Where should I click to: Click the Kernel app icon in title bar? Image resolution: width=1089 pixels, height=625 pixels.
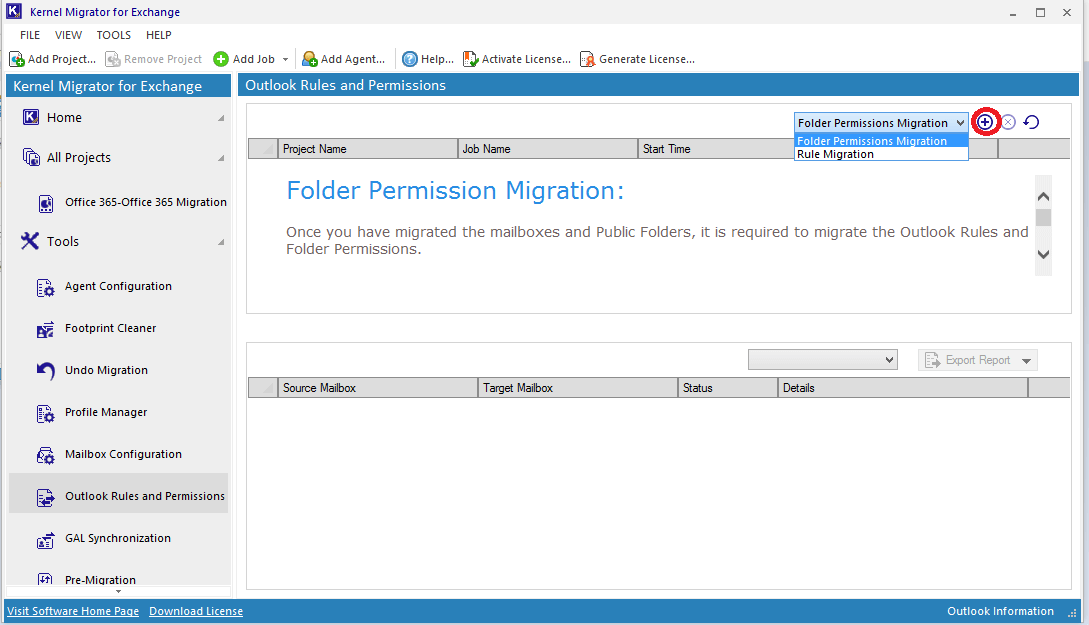14,11
